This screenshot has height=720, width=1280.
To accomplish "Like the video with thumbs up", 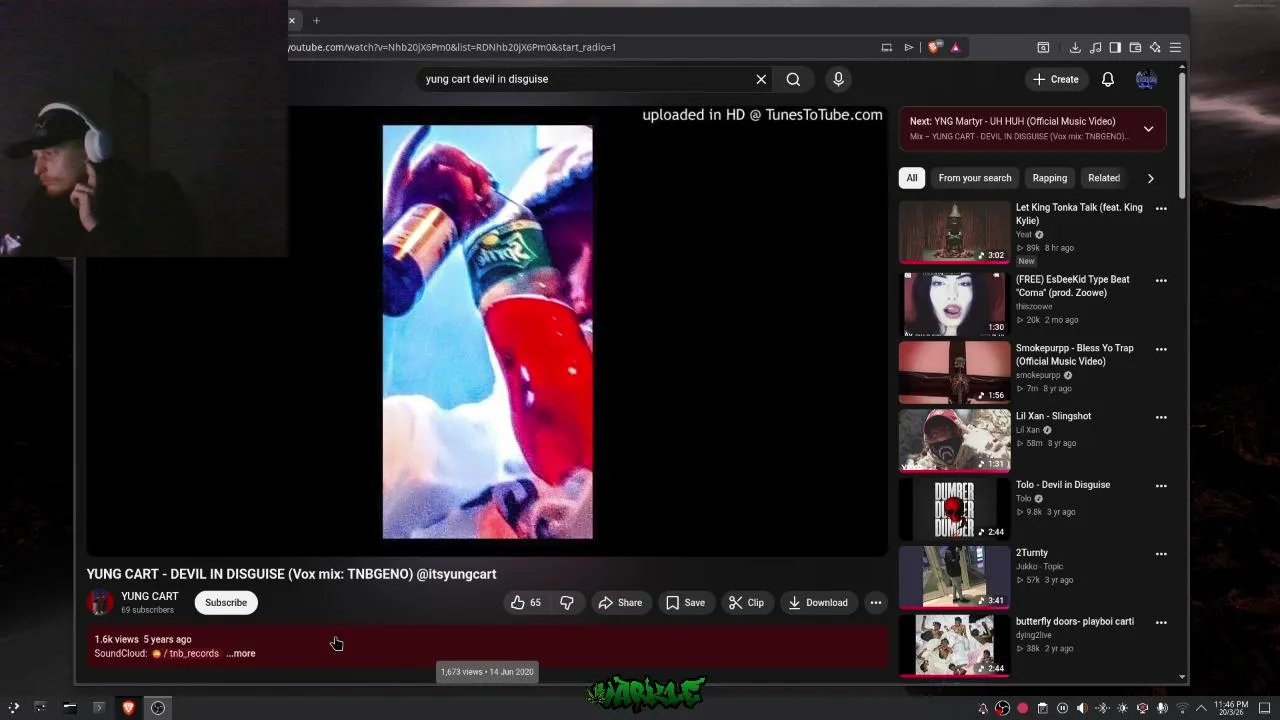I will 525,602.
